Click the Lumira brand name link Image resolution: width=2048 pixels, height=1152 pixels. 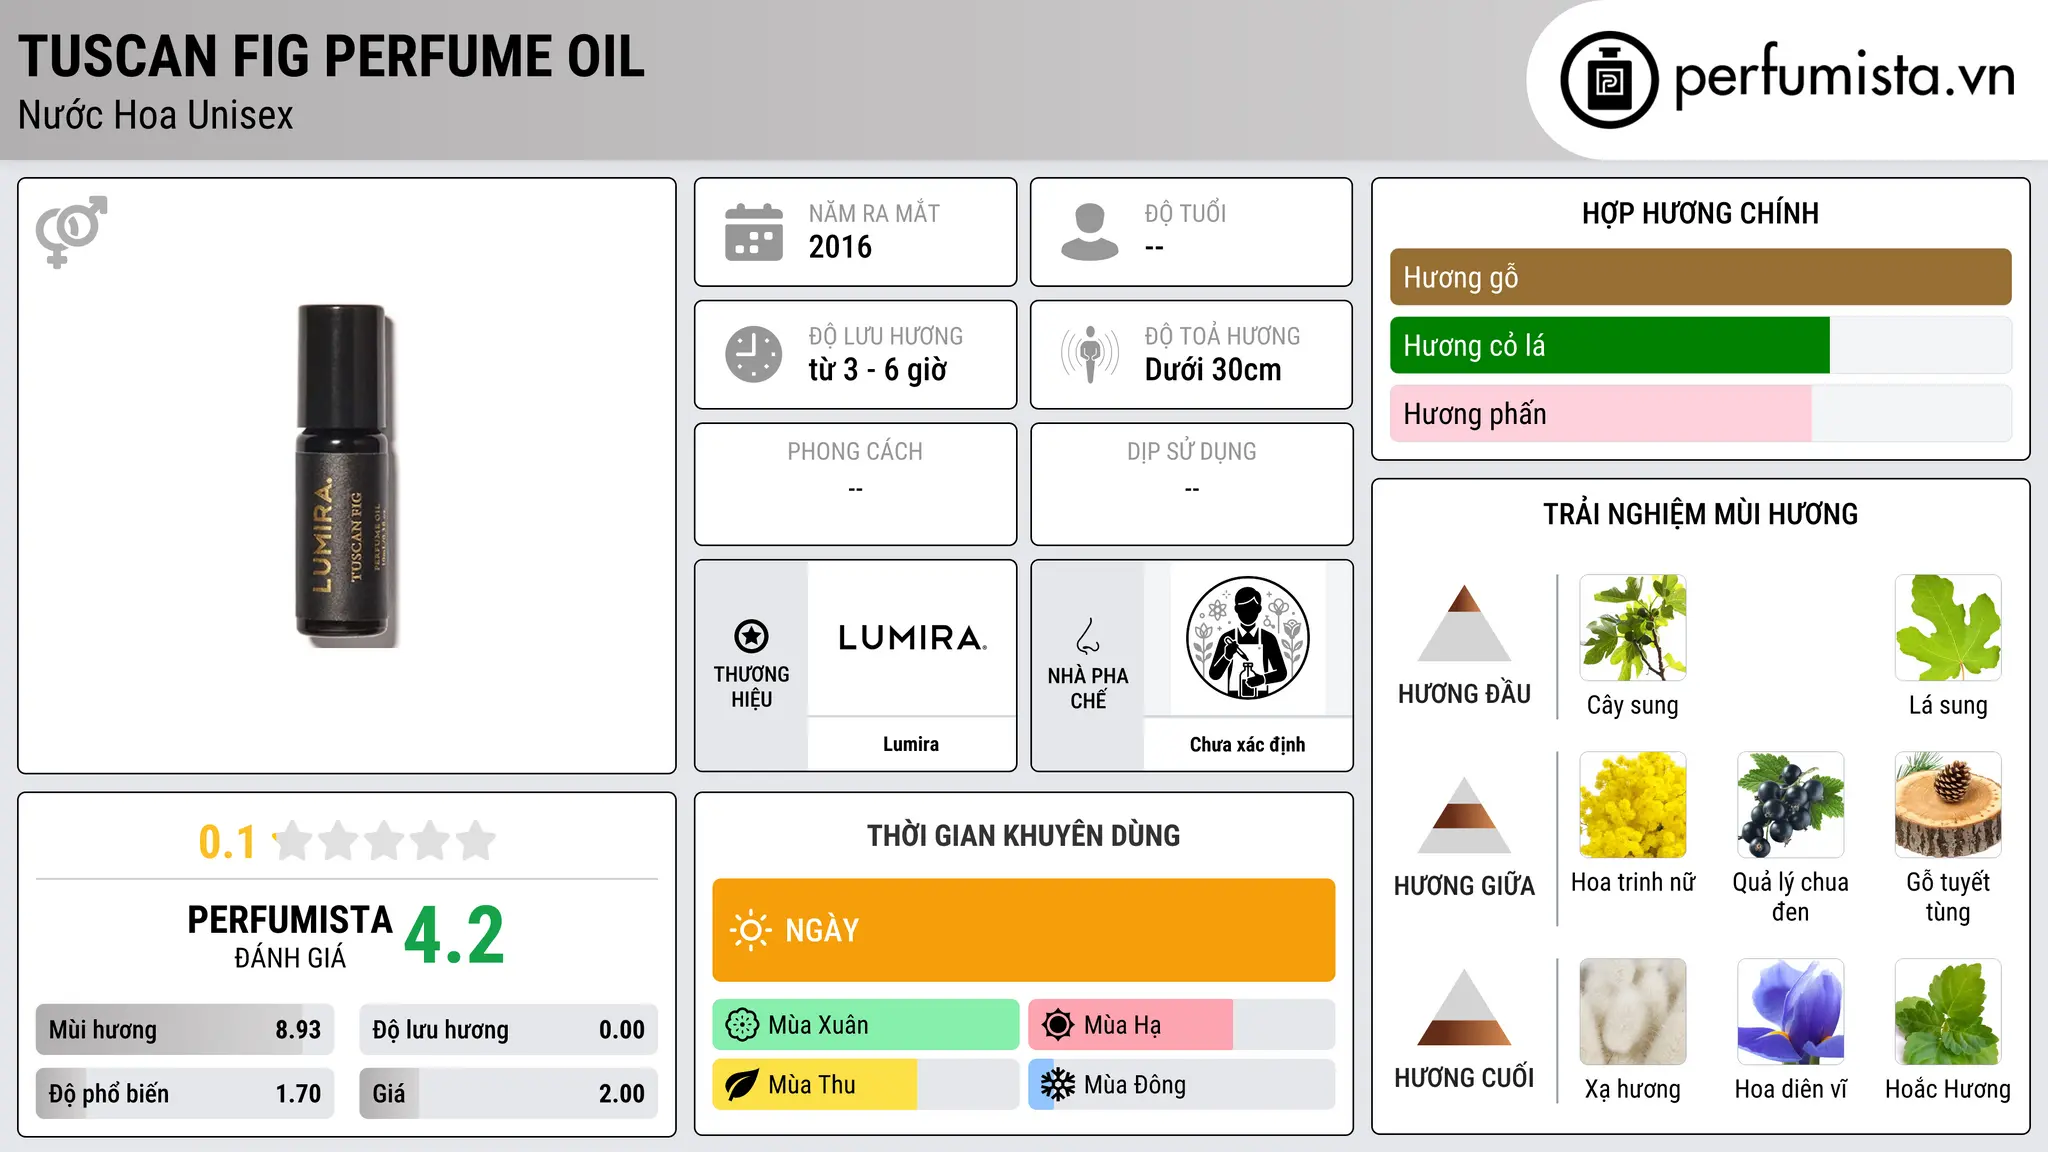click(911, 744)
